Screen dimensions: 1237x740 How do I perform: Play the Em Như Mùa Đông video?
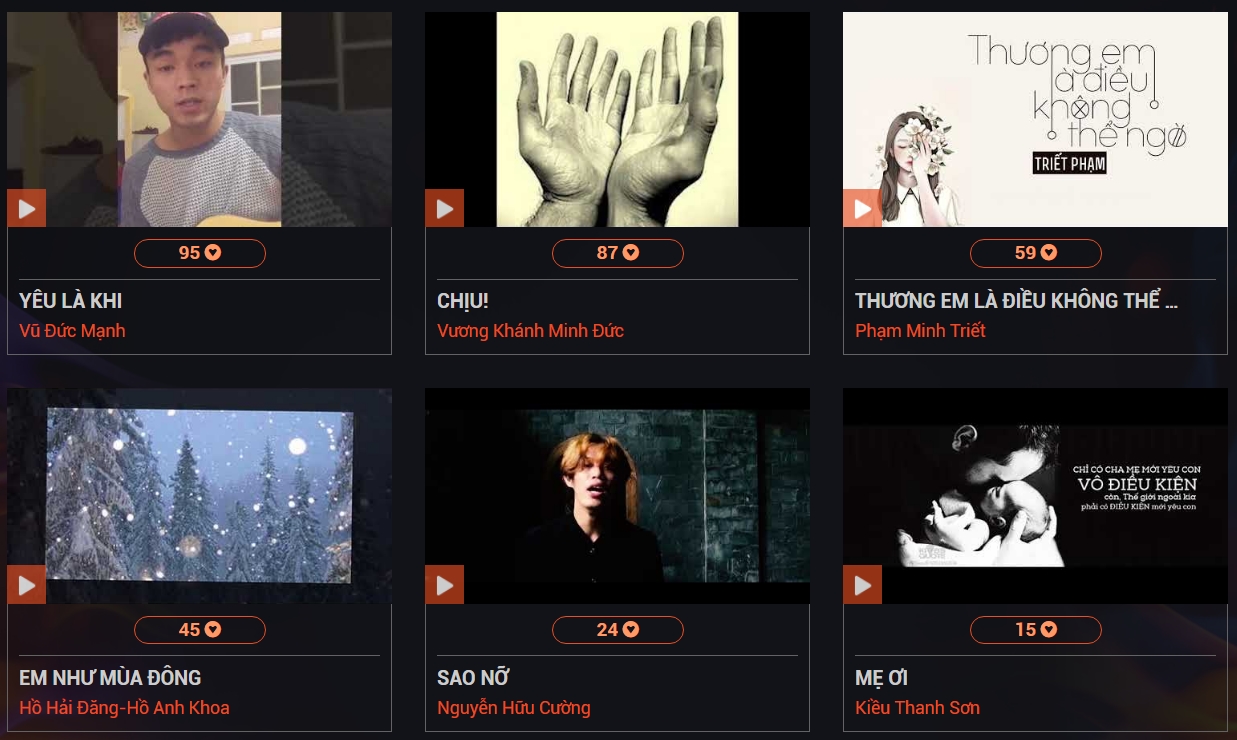point(26,585)
